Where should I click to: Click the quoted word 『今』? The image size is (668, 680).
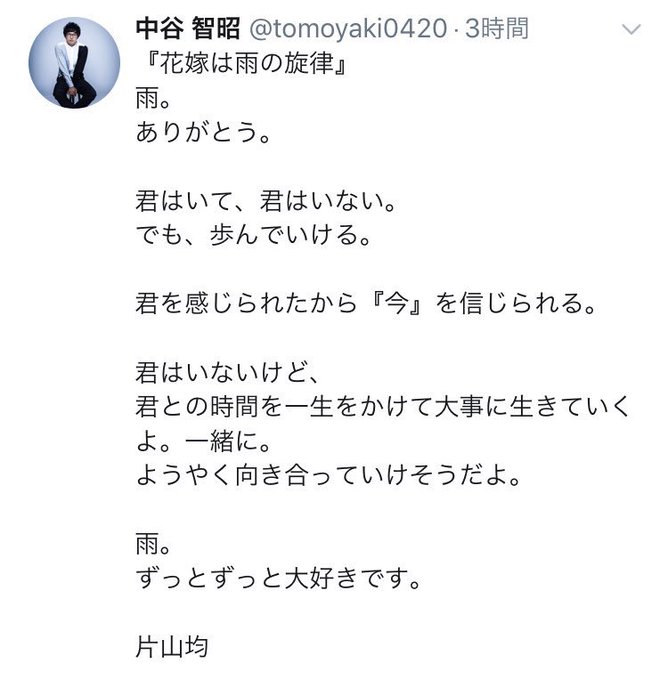coord(396,303)
